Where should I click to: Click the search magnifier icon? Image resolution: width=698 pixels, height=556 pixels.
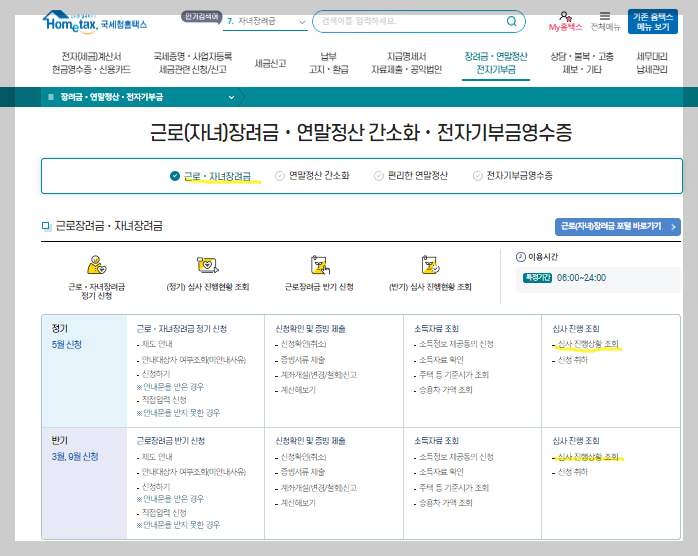(x=511, y=21)
